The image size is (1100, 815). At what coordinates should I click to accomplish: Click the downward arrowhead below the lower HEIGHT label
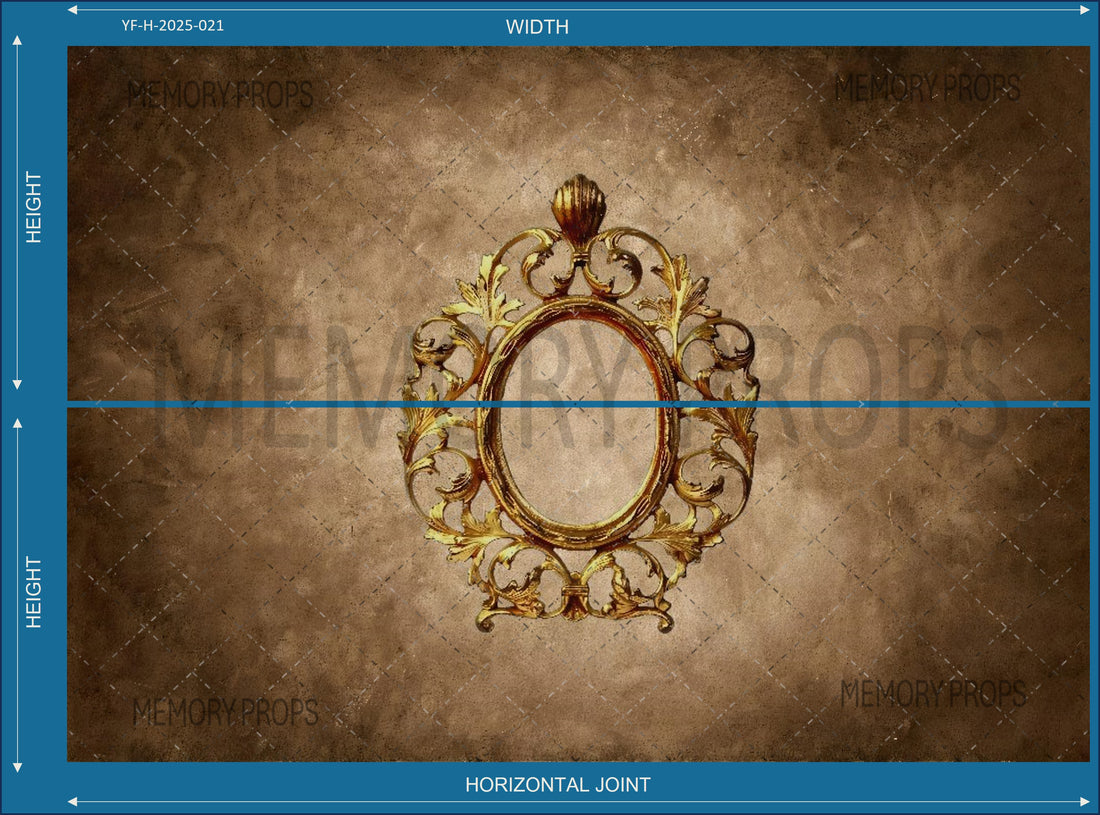[x=17, y=767]
